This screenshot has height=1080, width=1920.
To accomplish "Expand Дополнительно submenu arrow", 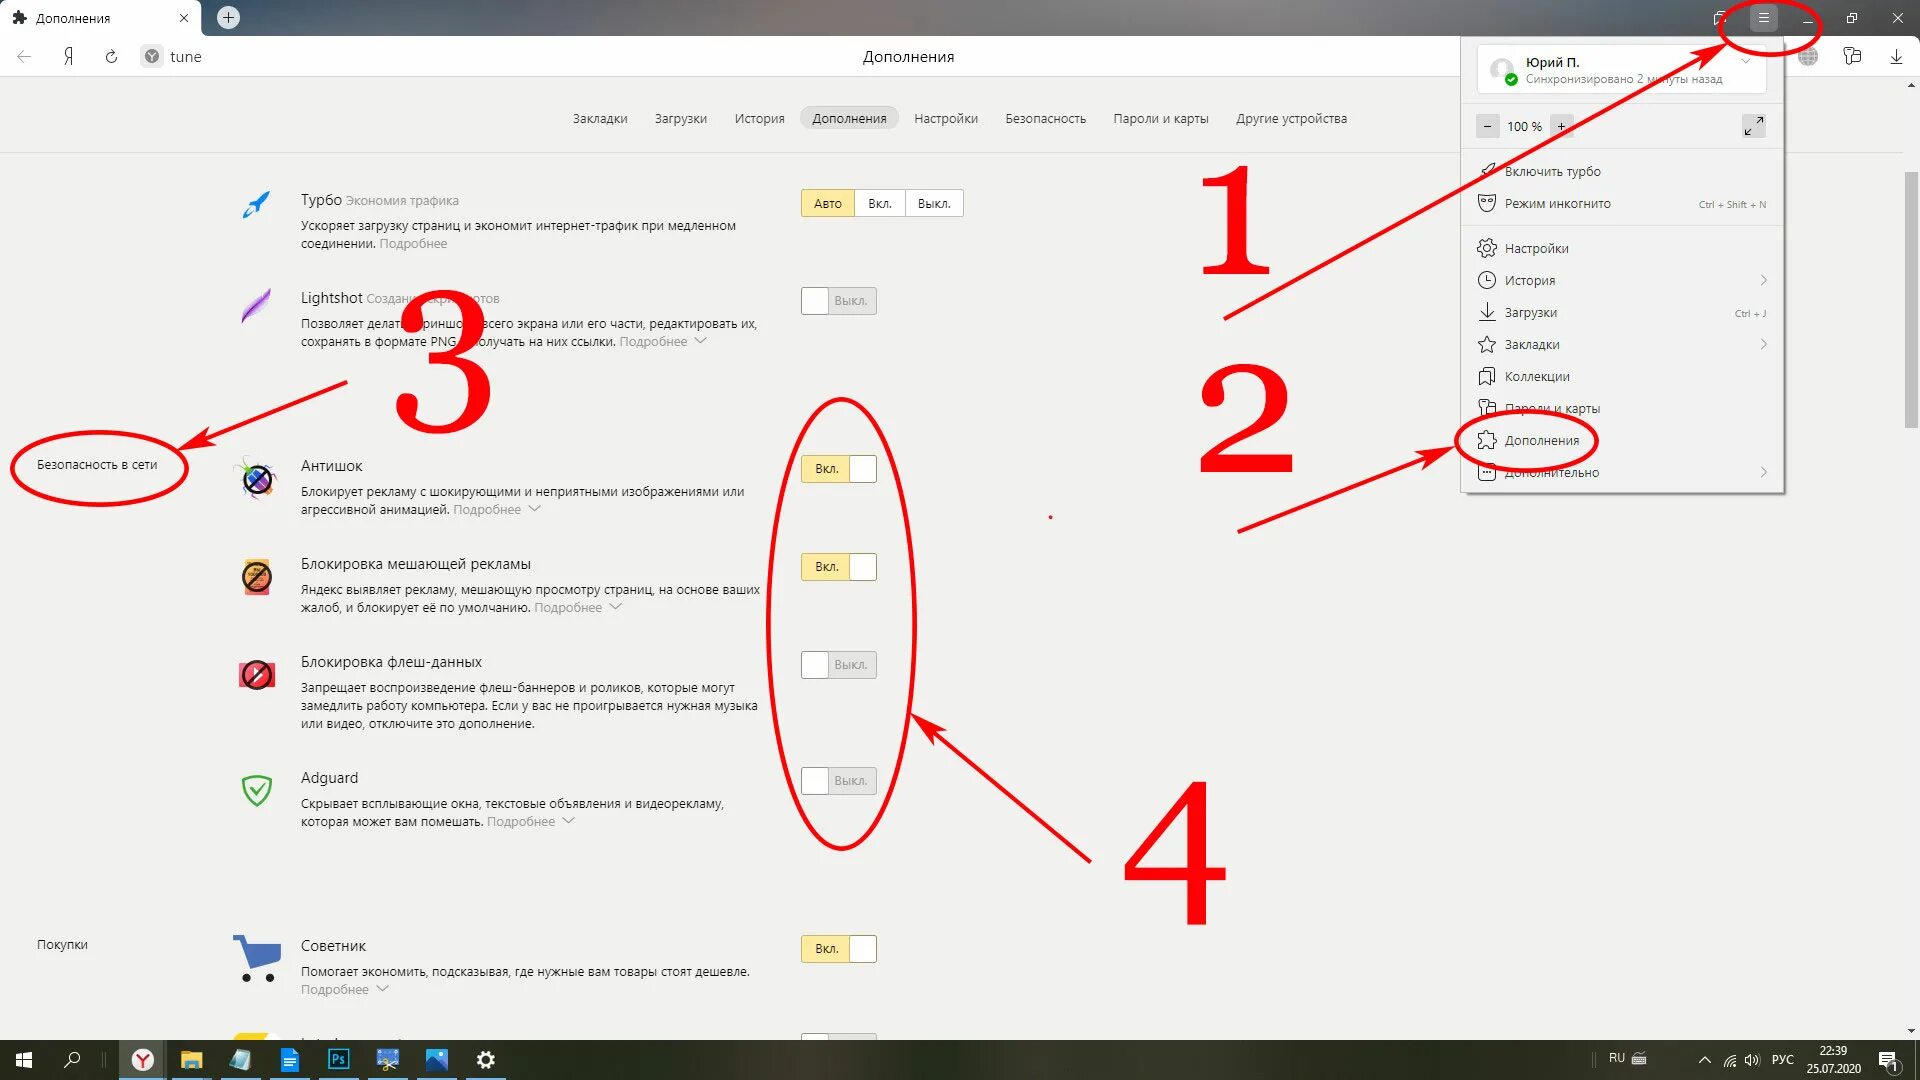I will tap(1763, 472).
